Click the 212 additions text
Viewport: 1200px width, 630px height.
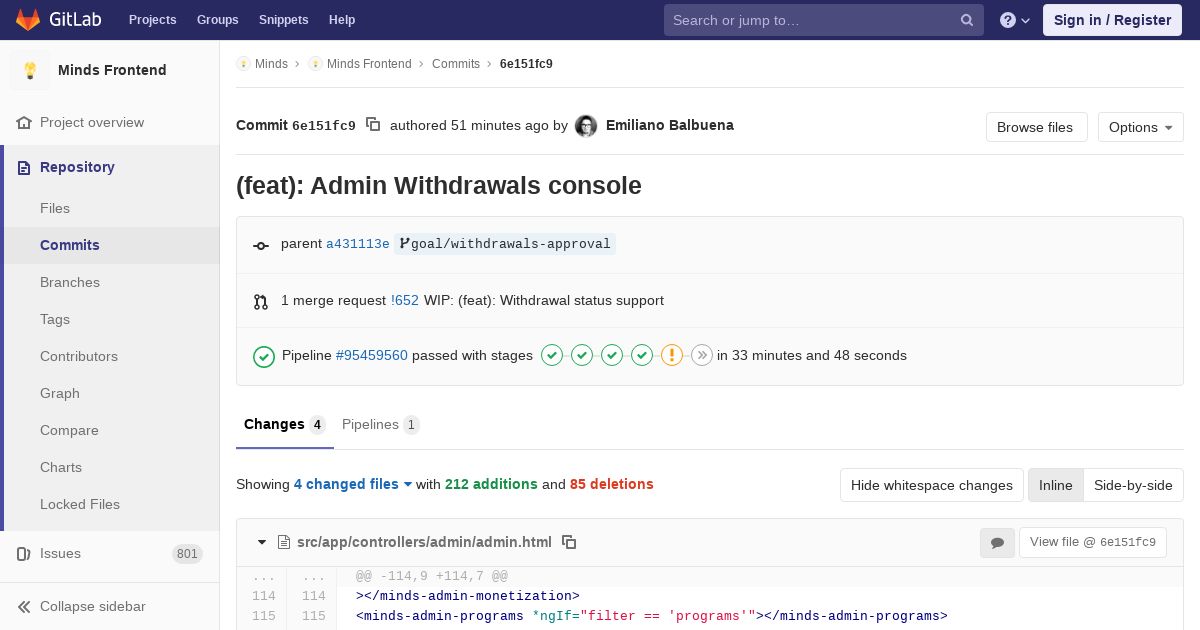[491, 484]
